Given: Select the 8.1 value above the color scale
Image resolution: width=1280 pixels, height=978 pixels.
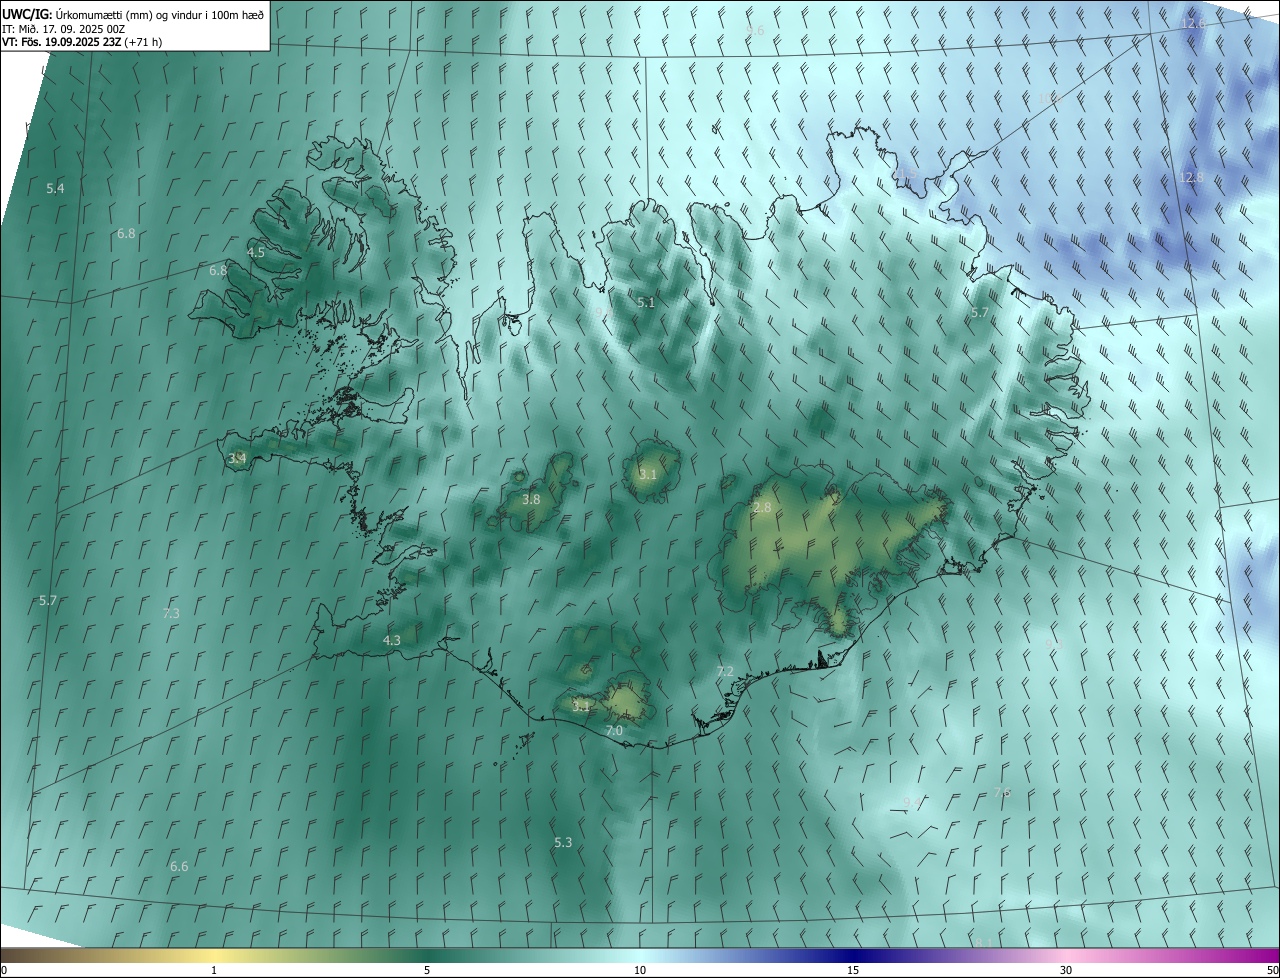Looking at the screenshot, I should tap(983, 942).
